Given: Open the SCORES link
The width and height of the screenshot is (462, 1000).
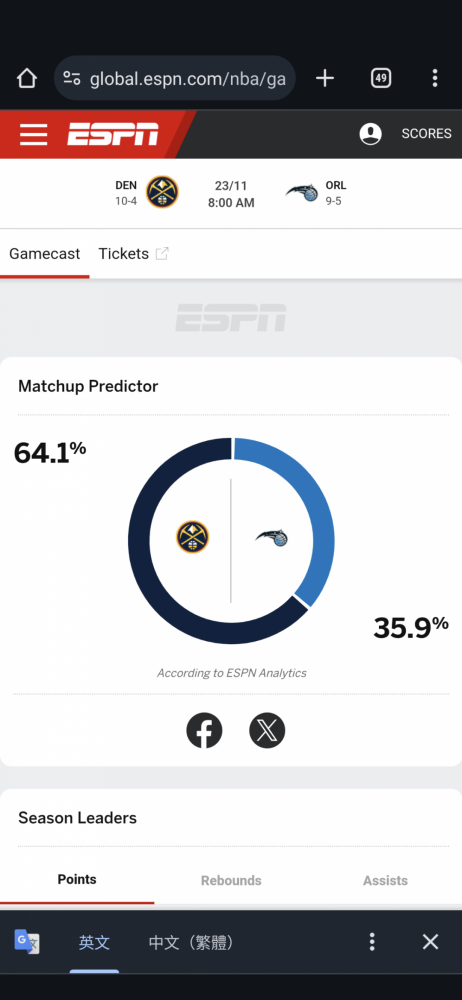Looking at the screenshot, I should [x=426, y=134].
